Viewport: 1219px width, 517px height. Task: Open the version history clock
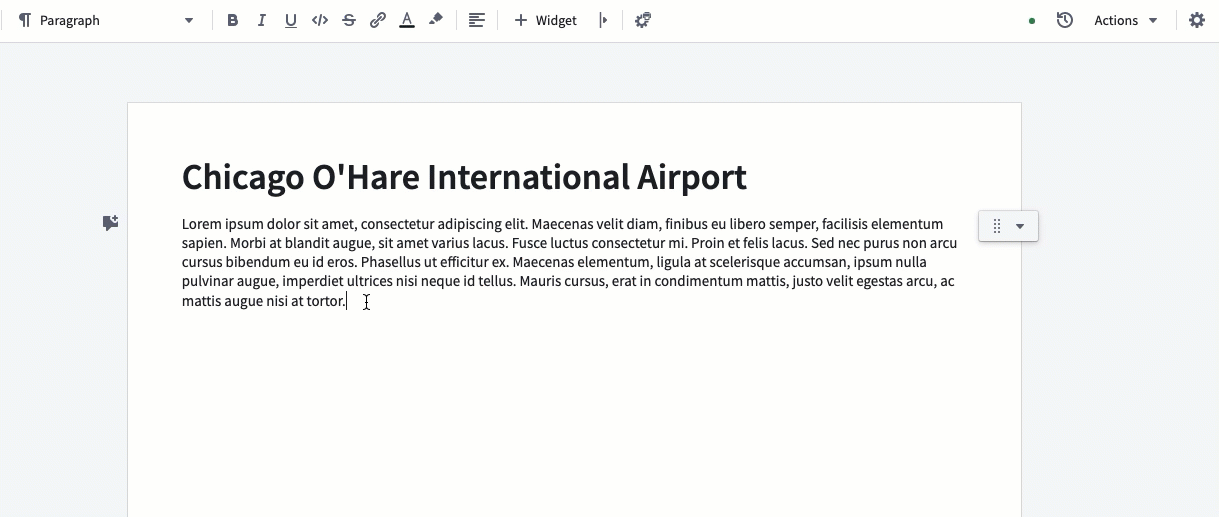1065,20
